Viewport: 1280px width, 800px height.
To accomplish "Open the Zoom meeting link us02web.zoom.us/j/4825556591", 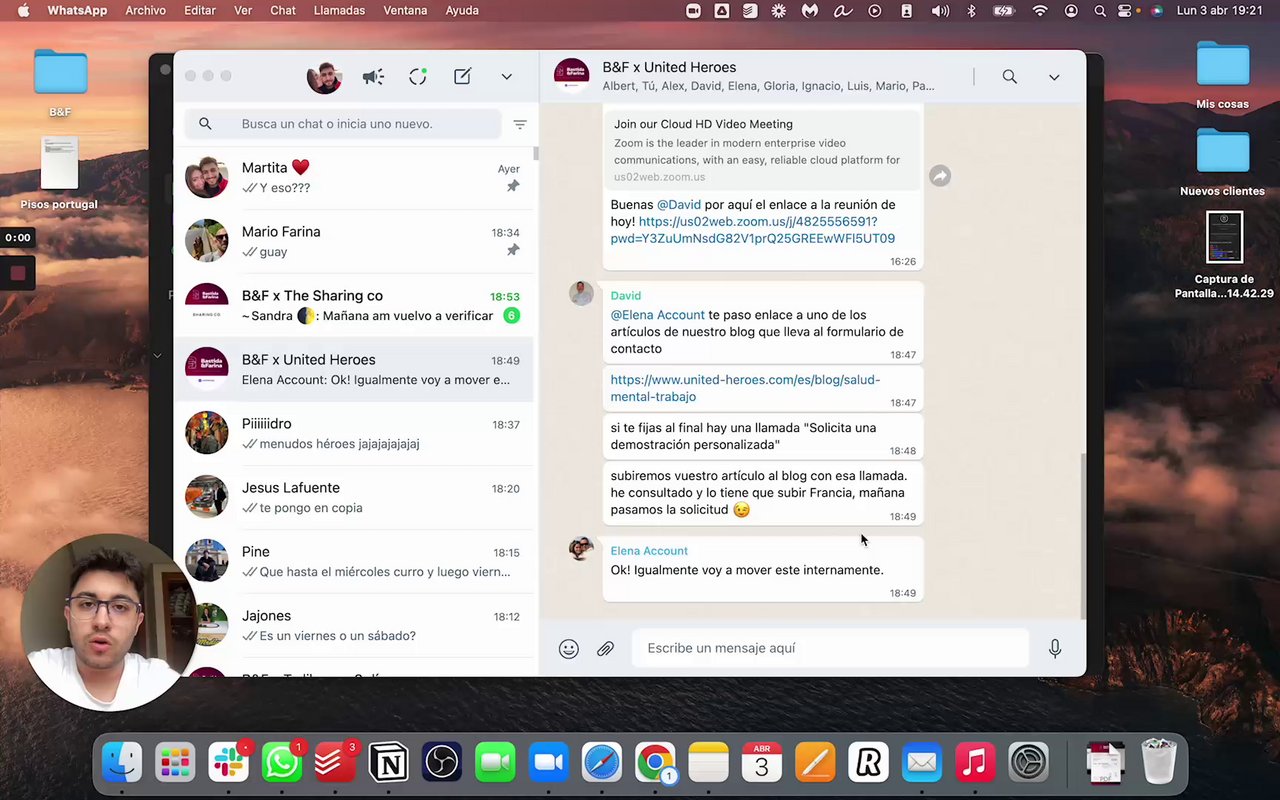I will tap(753, 230).
